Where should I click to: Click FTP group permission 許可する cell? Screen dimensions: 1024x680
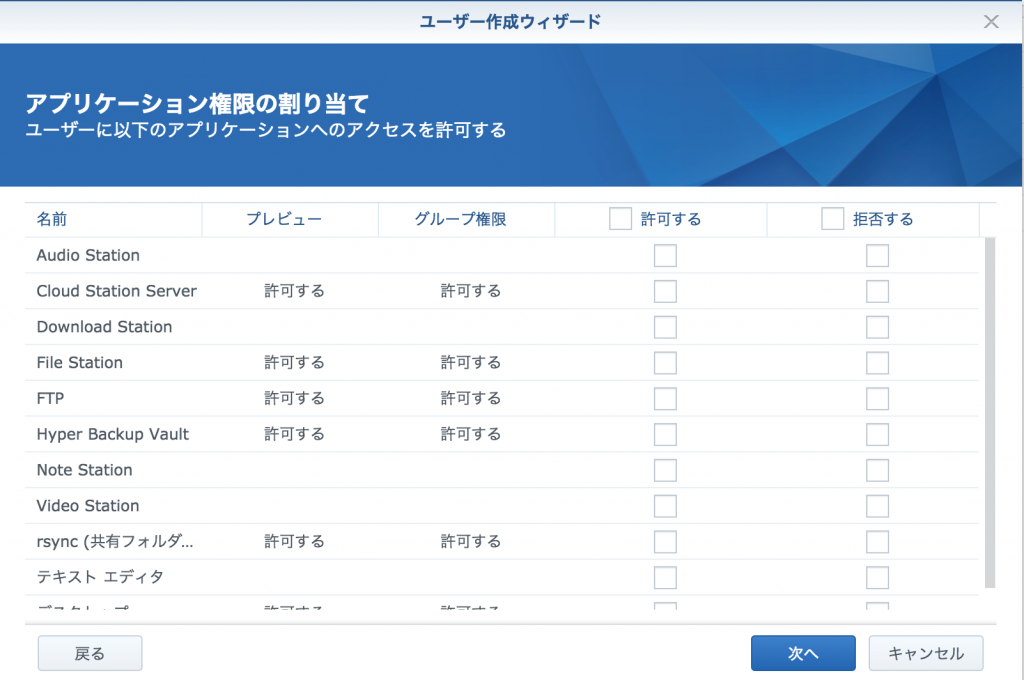[x=470, y=398]
